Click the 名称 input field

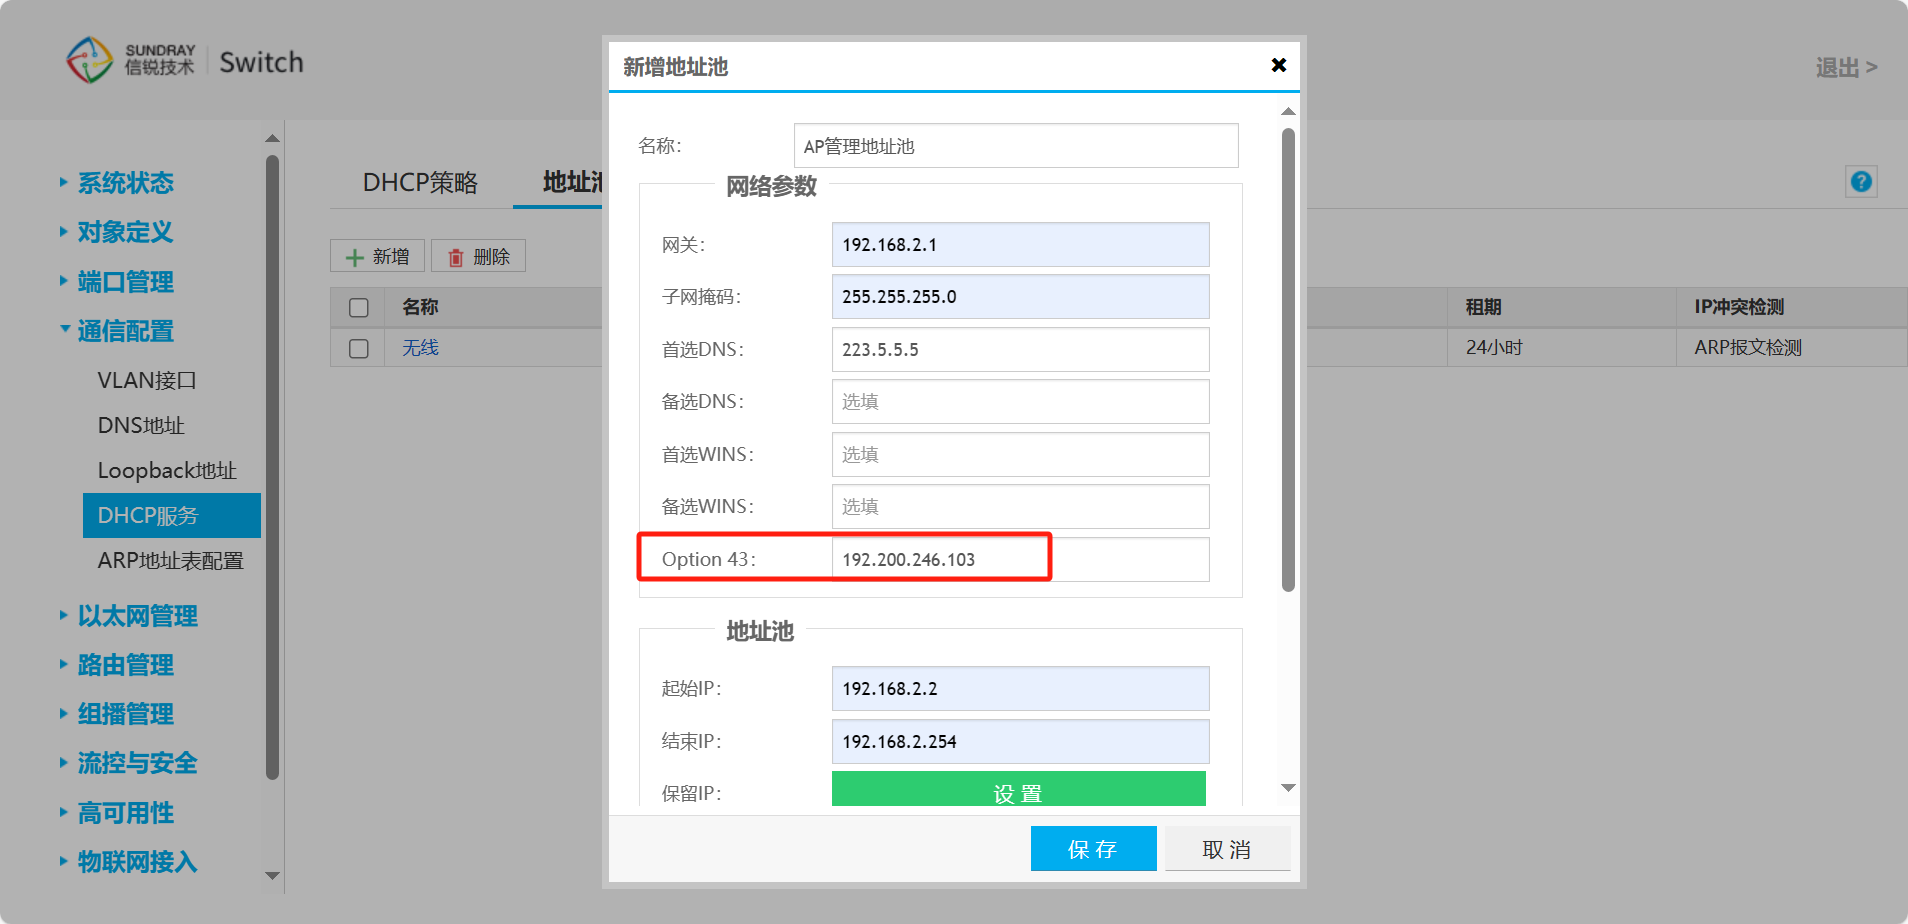(x=1016, y=146)
